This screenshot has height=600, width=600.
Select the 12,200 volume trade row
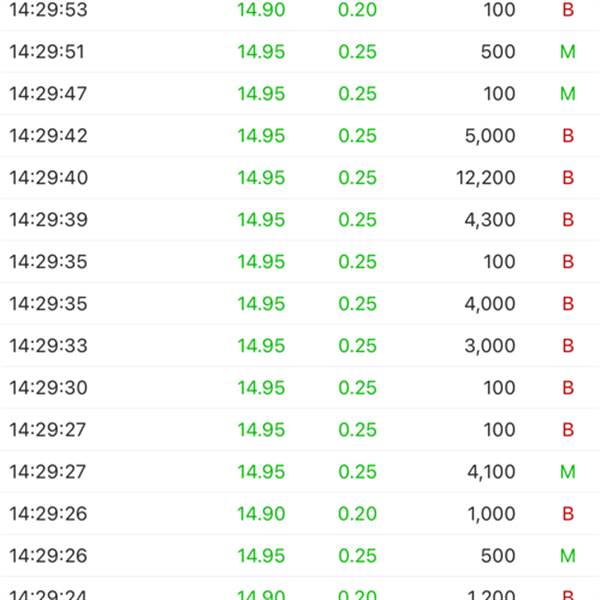(300, 178)
